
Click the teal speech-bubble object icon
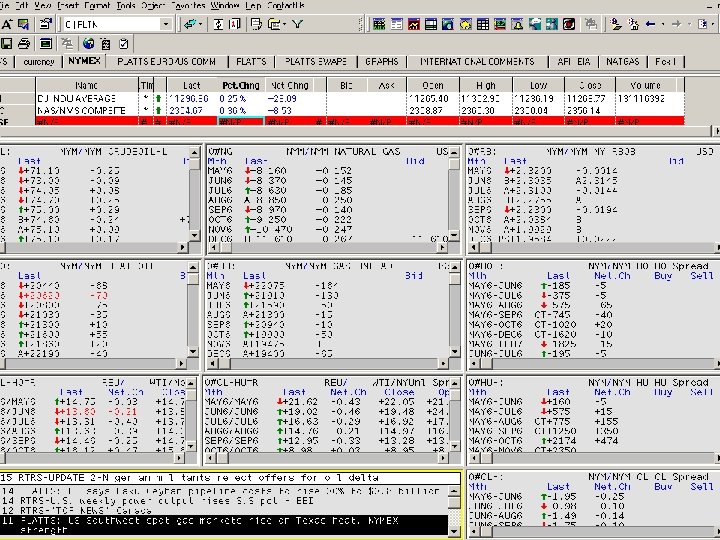coord(534,24)
